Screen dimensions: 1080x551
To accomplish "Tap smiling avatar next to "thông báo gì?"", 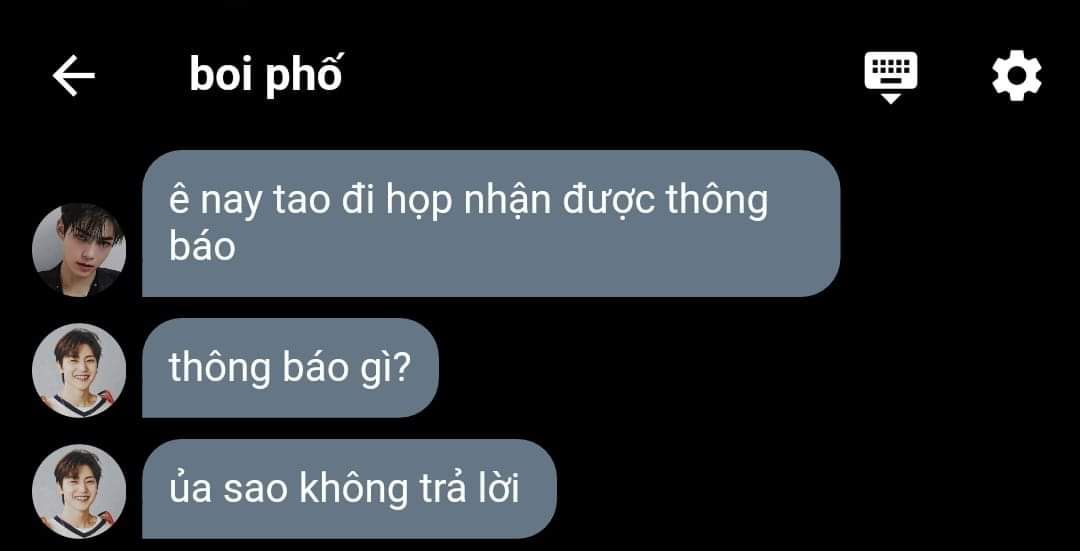I will tap(79, 371).
